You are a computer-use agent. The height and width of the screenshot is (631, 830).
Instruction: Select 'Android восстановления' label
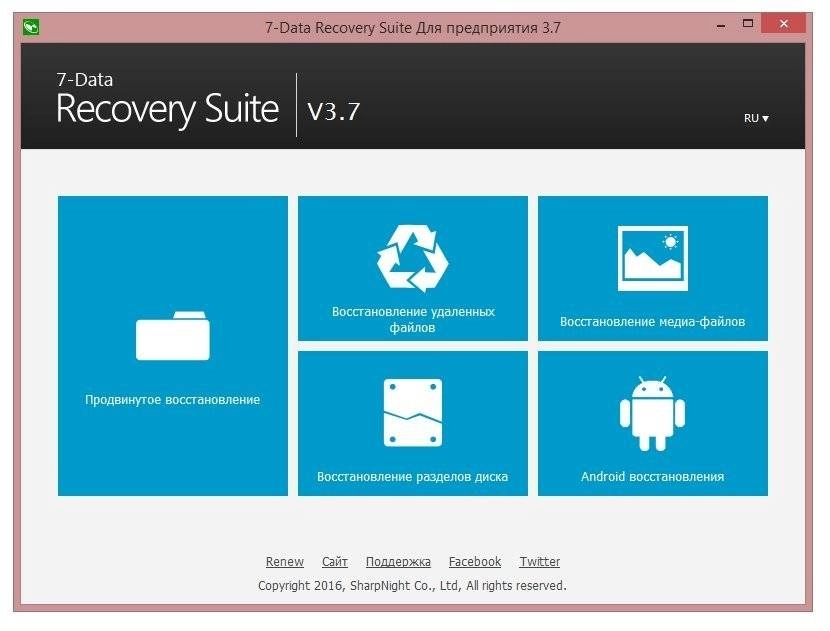[652, 476]
